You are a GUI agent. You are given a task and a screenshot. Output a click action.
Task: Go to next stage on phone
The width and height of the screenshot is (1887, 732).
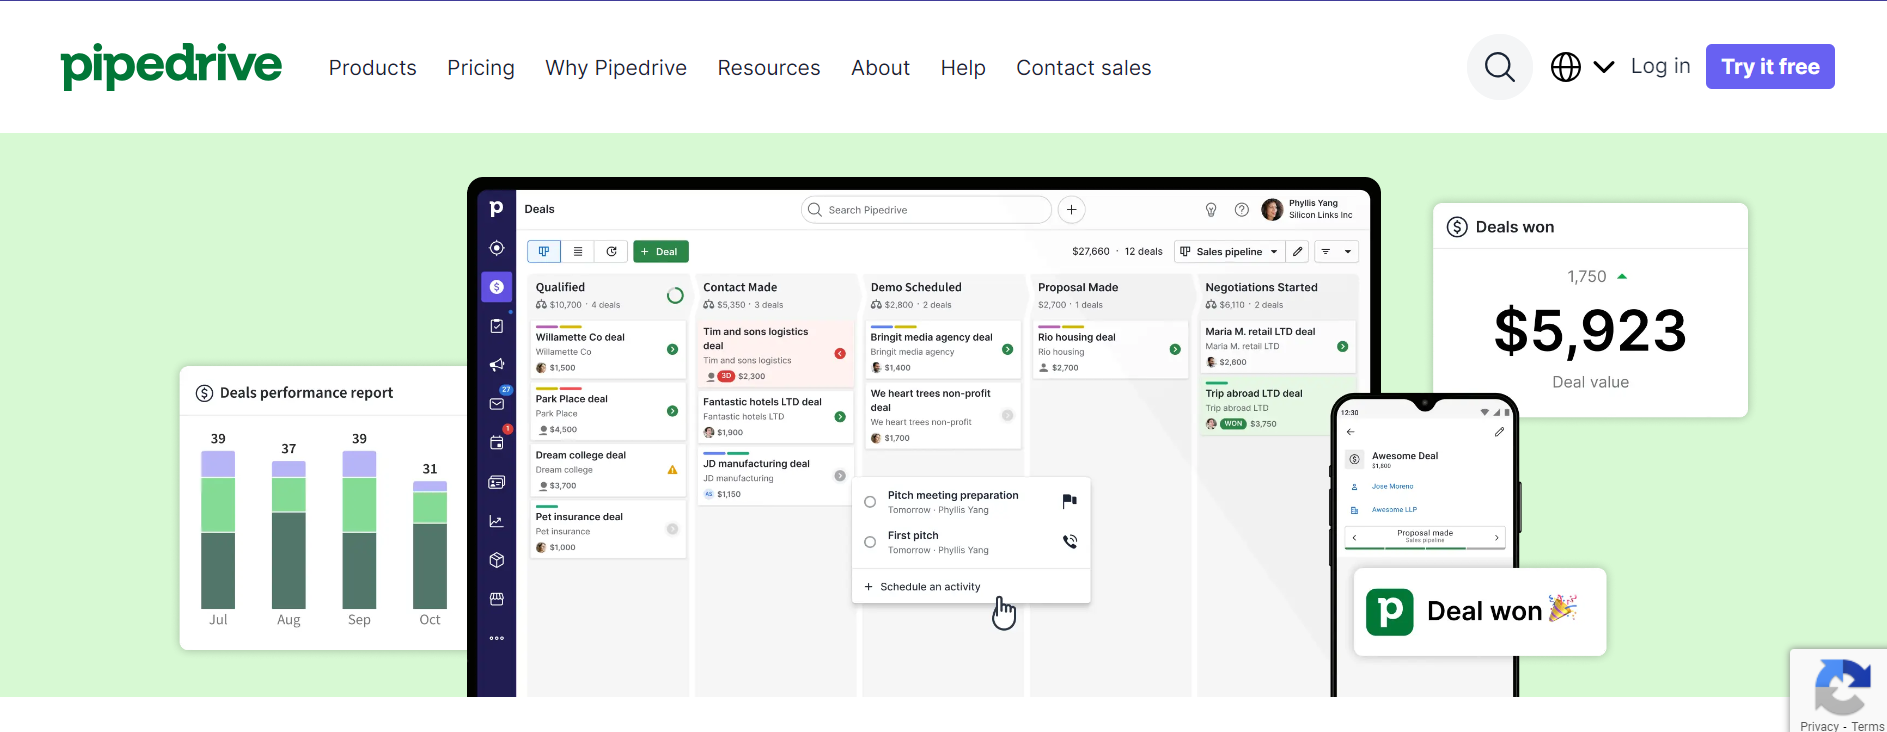(x=1496, y=538)
